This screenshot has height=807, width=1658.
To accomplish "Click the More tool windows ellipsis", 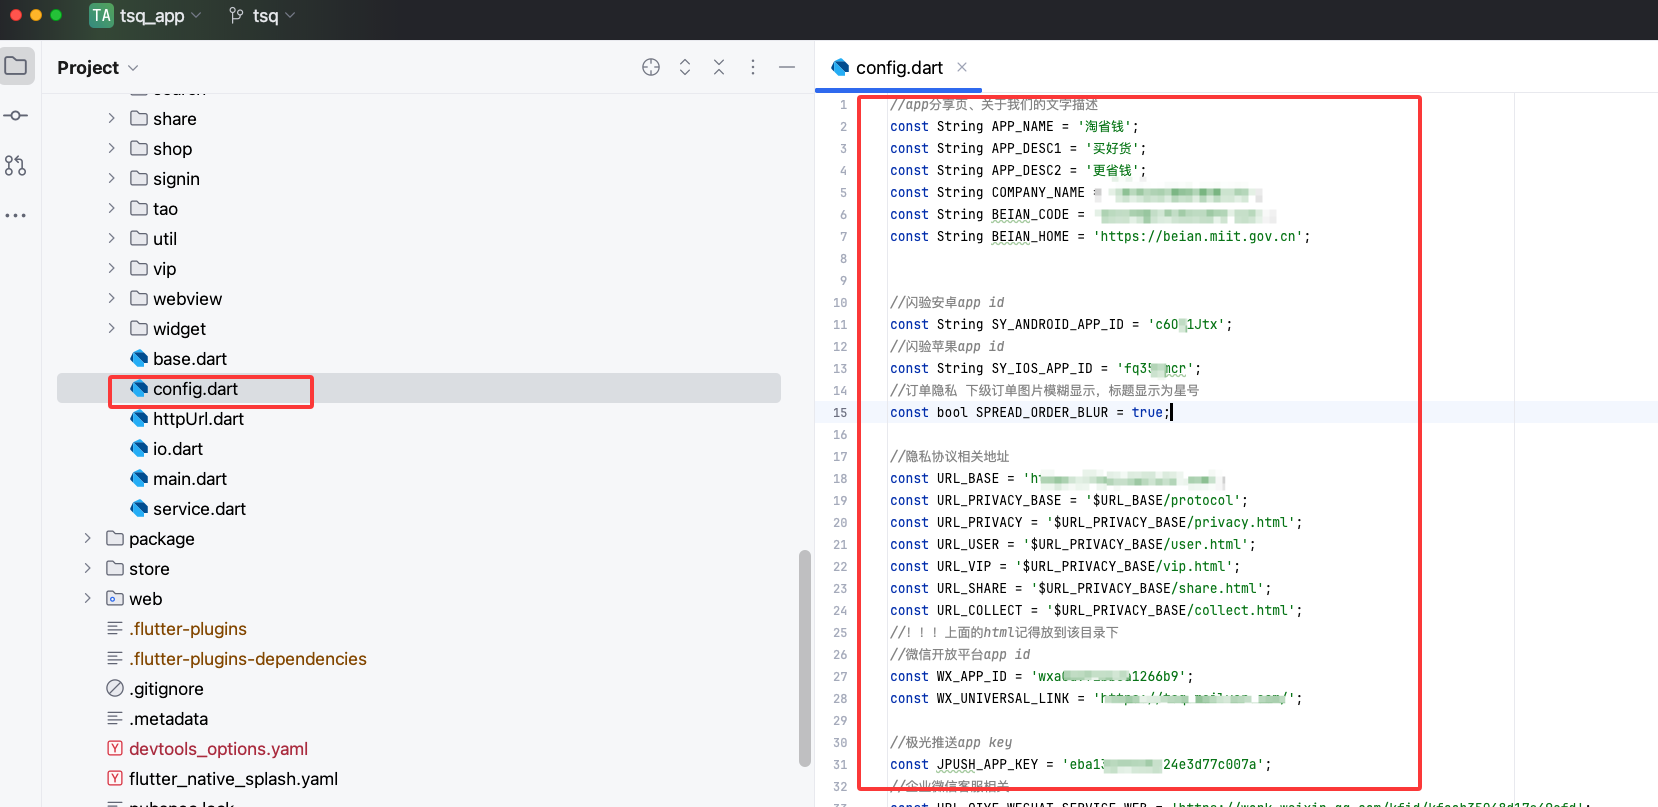I will (x=16, y=216).
